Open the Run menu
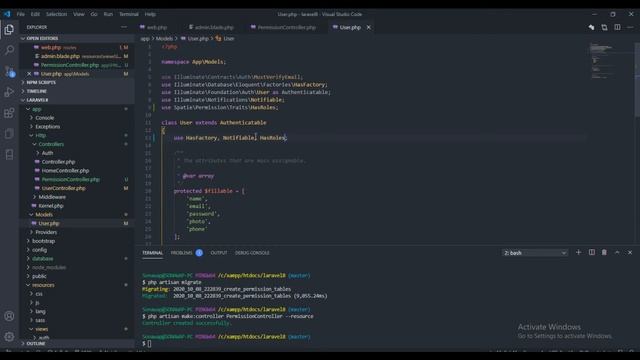Image resolution: width=640 pixels, height=360 pixels. (x=108, y=14)
